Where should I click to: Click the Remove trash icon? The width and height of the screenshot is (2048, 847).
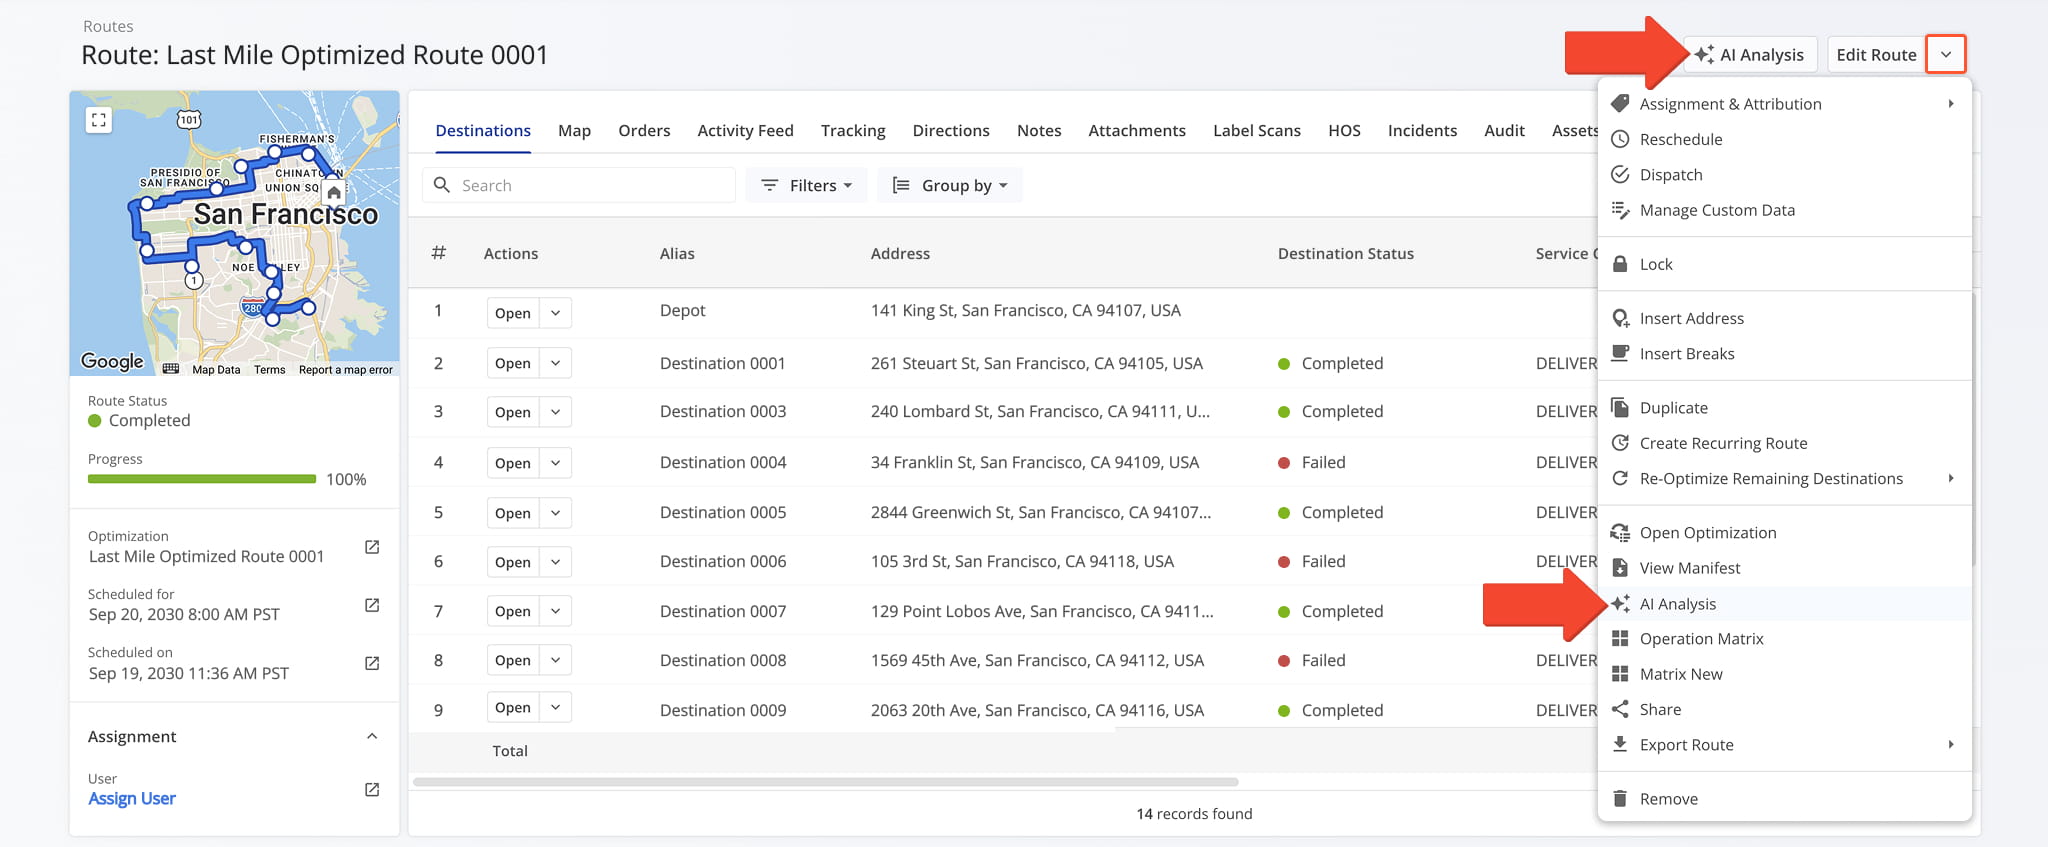pos(1620,799)
